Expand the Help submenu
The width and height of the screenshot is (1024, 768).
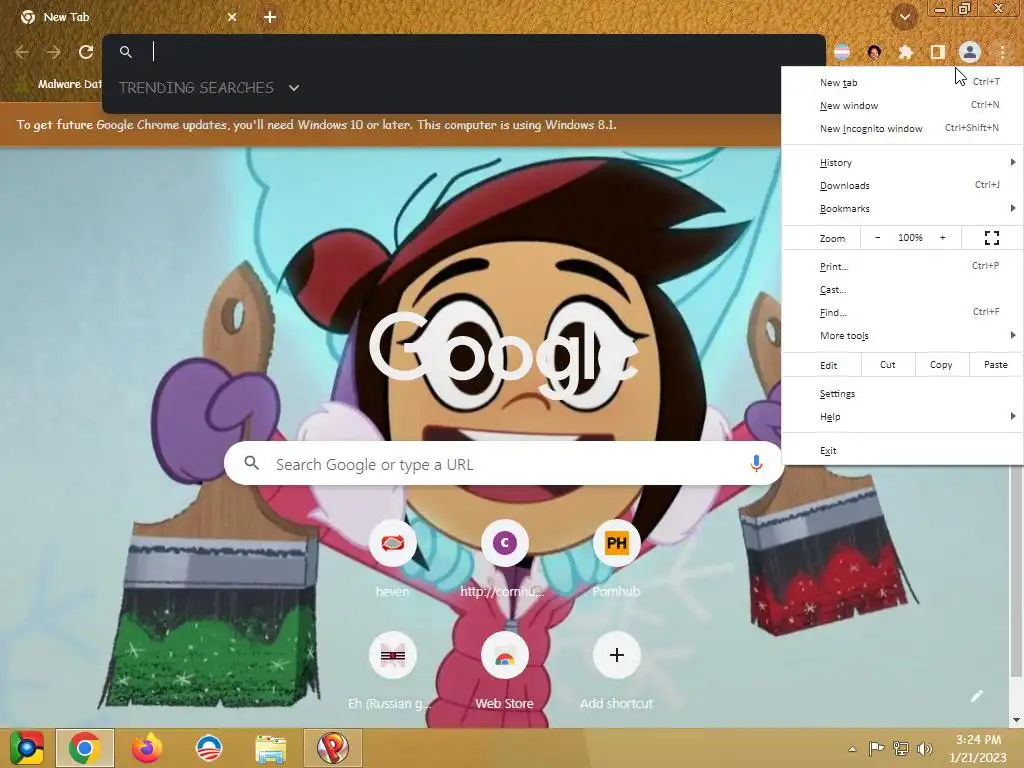903,417
